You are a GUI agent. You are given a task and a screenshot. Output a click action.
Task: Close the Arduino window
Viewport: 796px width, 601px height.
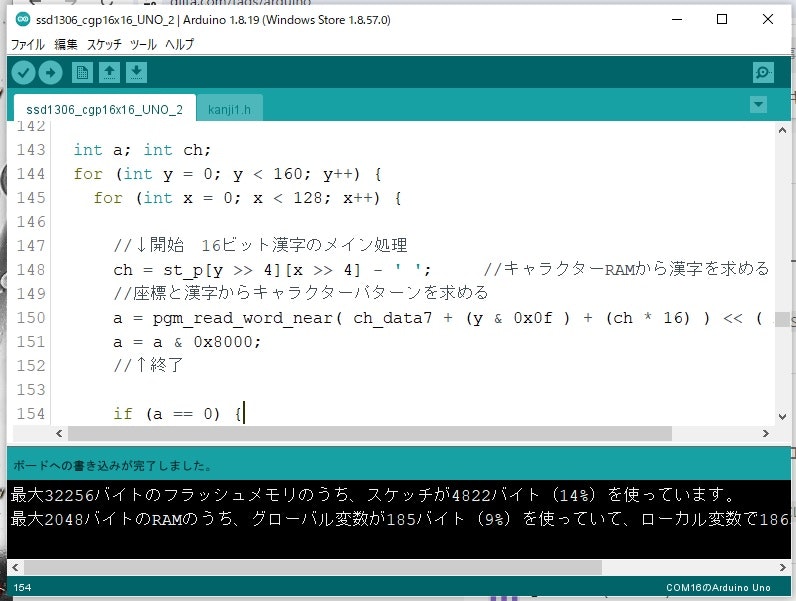(768, 19)
